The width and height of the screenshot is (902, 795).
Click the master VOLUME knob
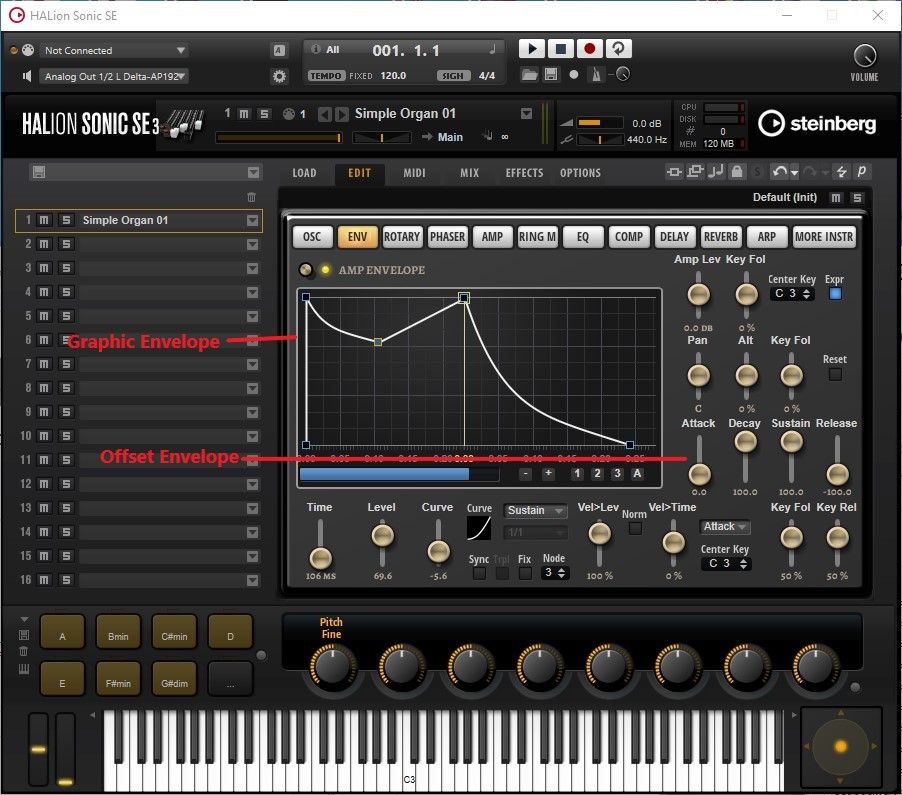coord(865,56)
